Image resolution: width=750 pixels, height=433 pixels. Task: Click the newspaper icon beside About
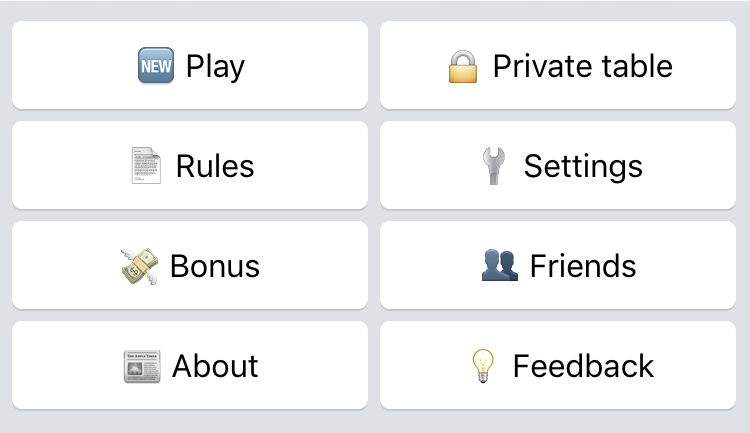[142, 366]
